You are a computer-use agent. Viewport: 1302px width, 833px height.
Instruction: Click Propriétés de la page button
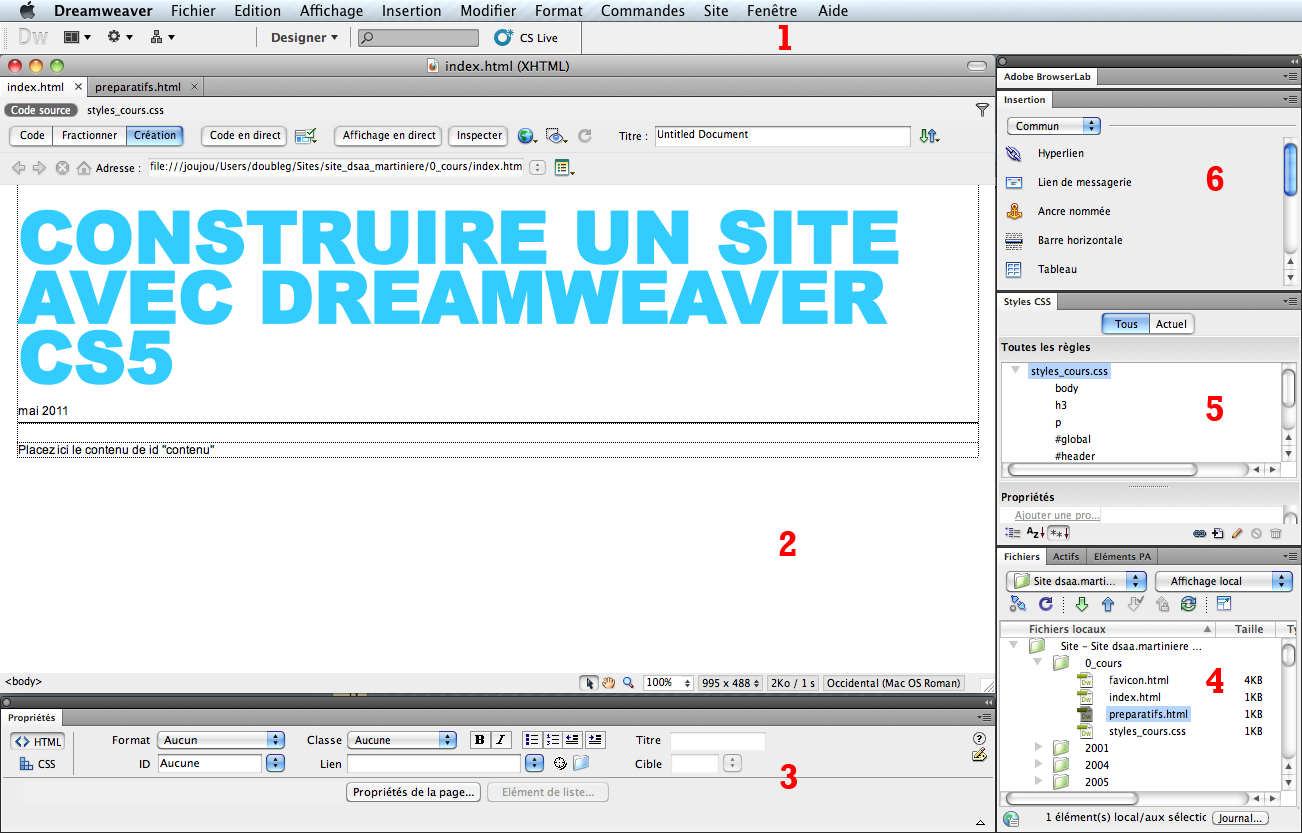pos(415,792)
